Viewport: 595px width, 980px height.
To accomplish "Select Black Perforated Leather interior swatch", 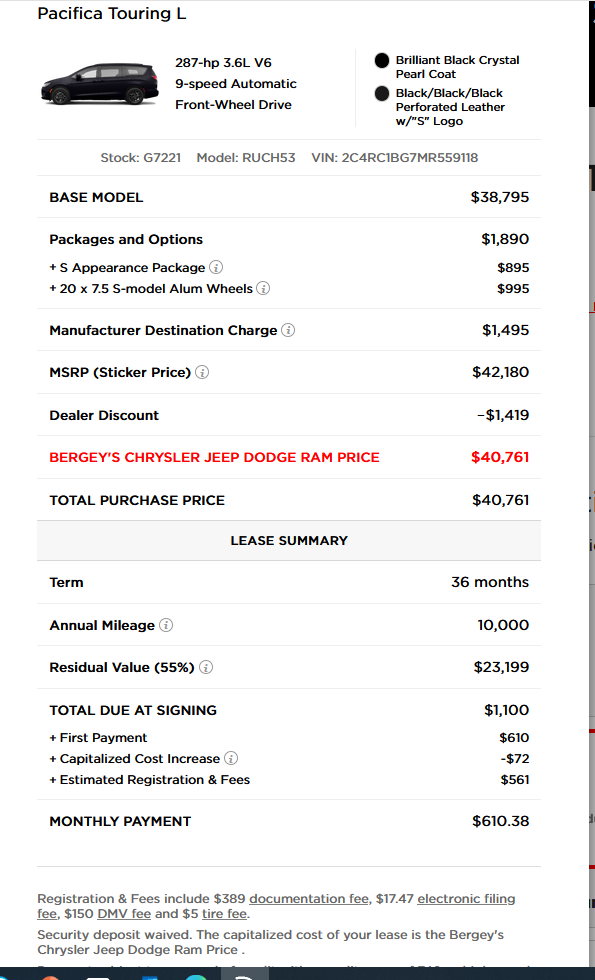I will (x=382, y=94).
